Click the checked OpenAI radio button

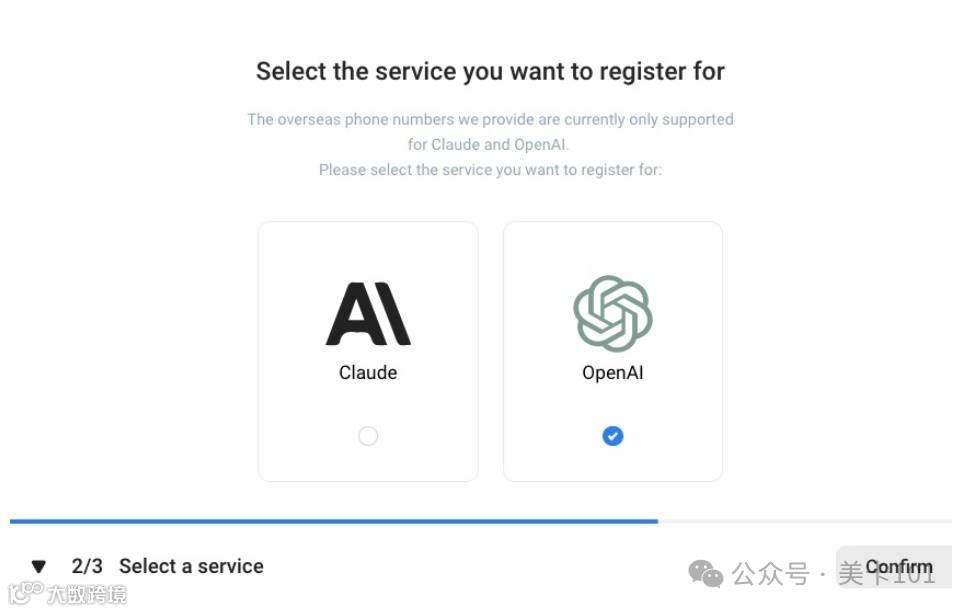click(x=613, y=436)
